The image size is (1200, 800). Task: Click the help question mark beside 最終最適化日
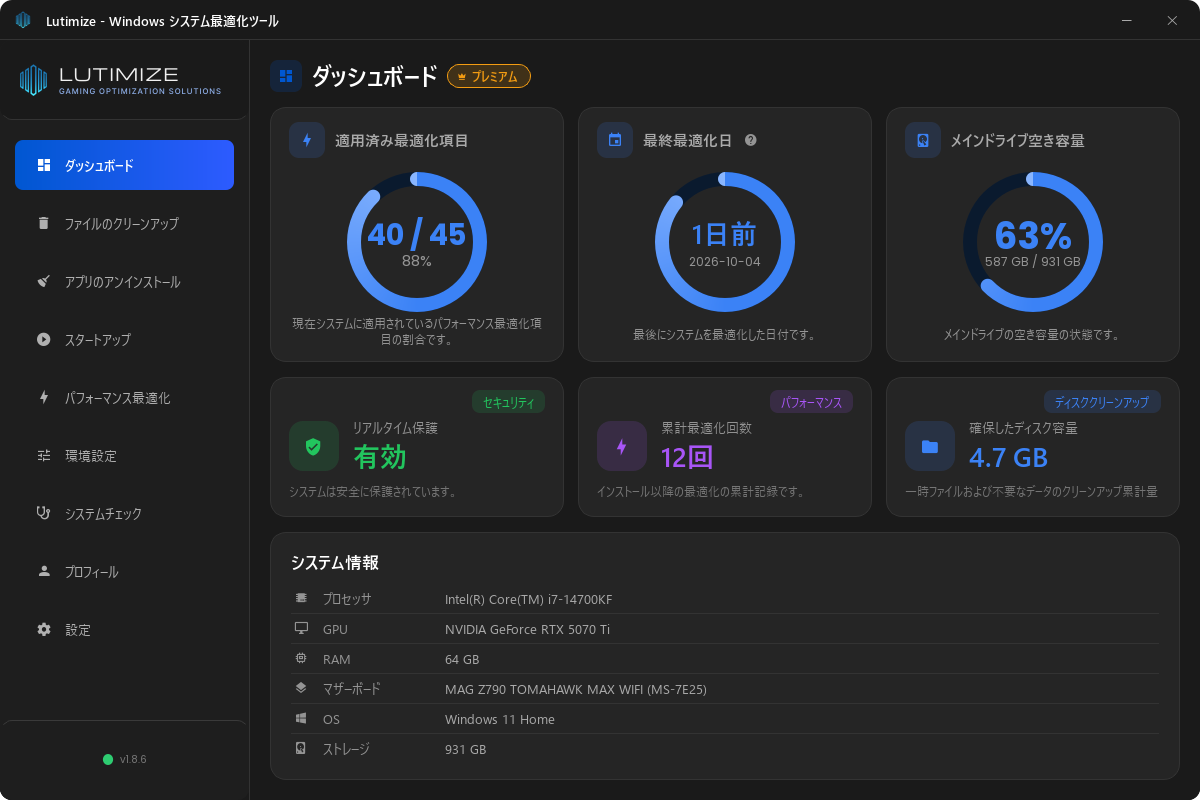click(751, 140)
